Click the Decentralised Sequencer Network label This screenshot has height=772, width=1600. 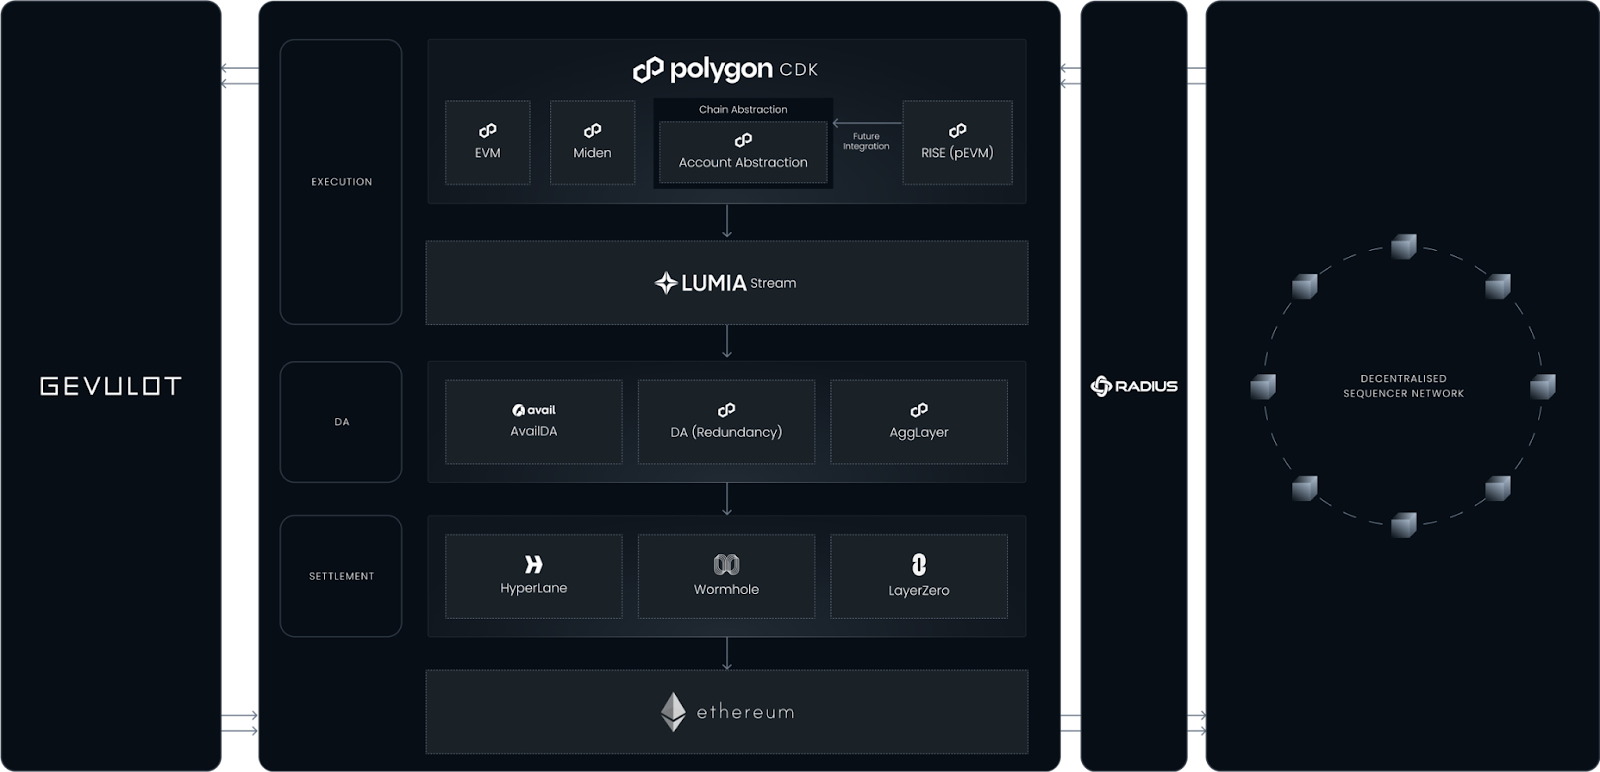tap(1404, 386)
